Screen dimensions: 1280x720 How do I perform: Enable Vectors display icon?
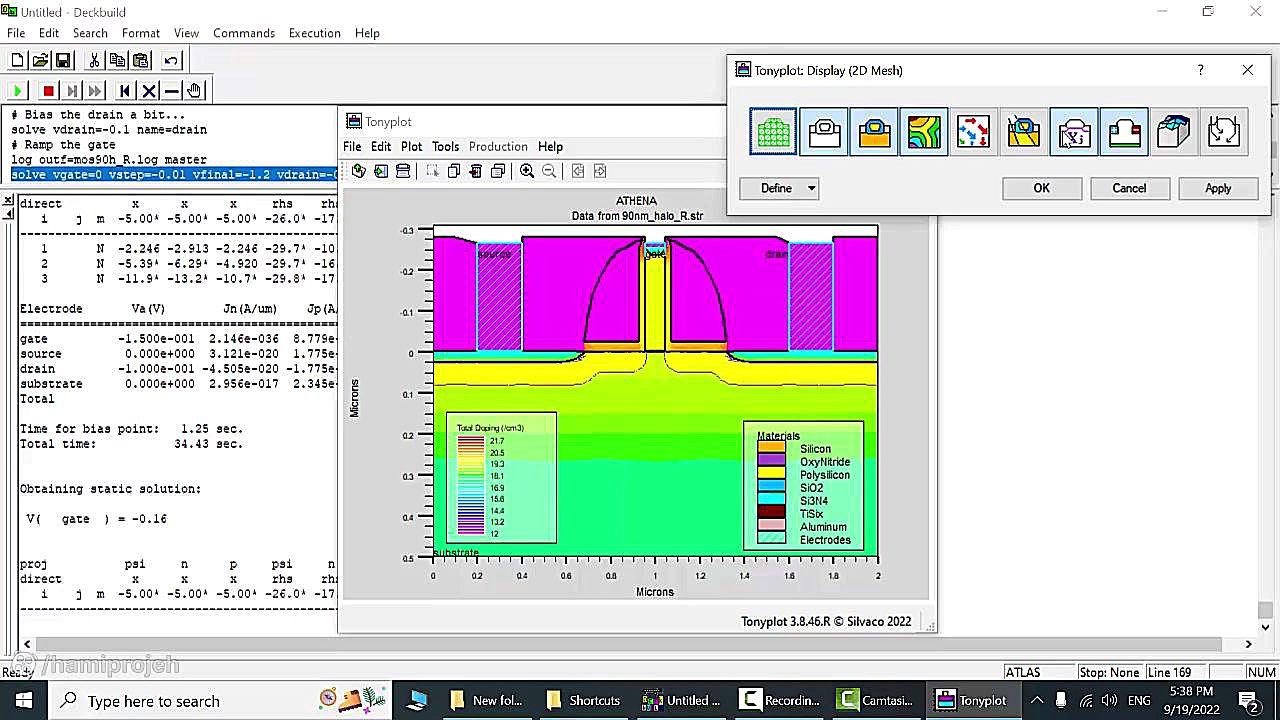coord(973,132)
